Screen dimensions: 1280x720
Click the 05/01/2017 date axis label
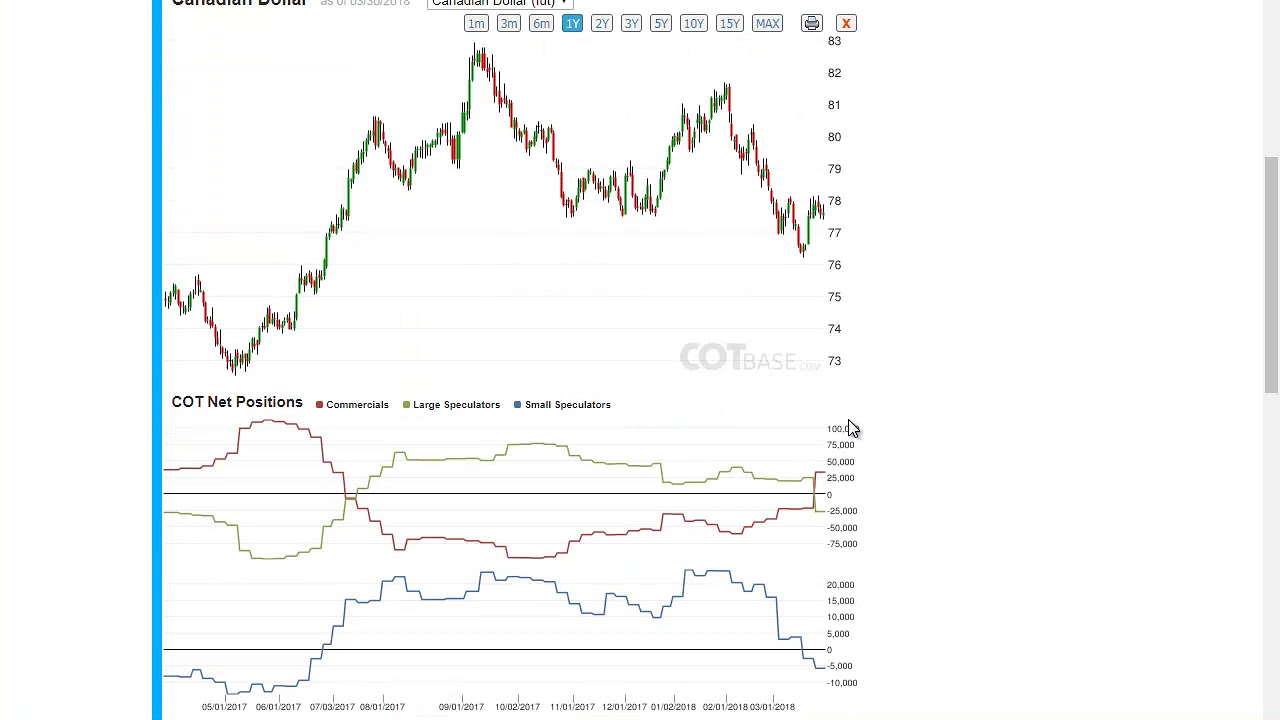pos(224,707)
